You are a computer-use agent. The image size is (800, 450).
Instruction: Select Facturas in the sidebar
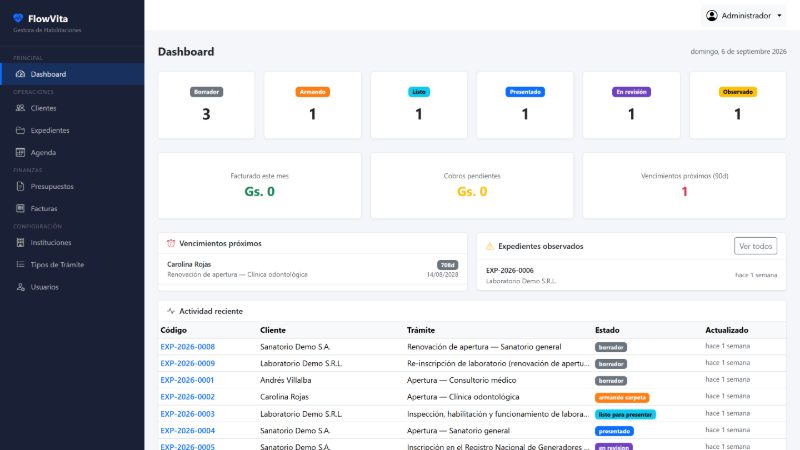click(72, 208)
